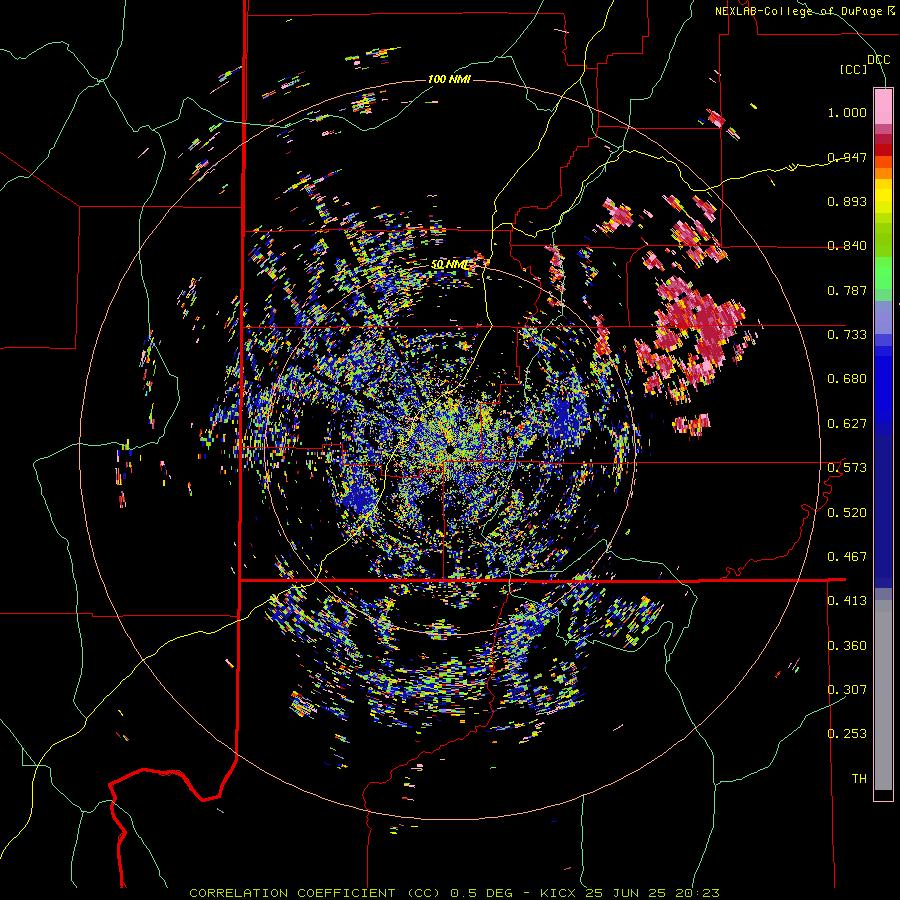Click the Correlation Coefficient caption at bottom

[x=454, y=893]
